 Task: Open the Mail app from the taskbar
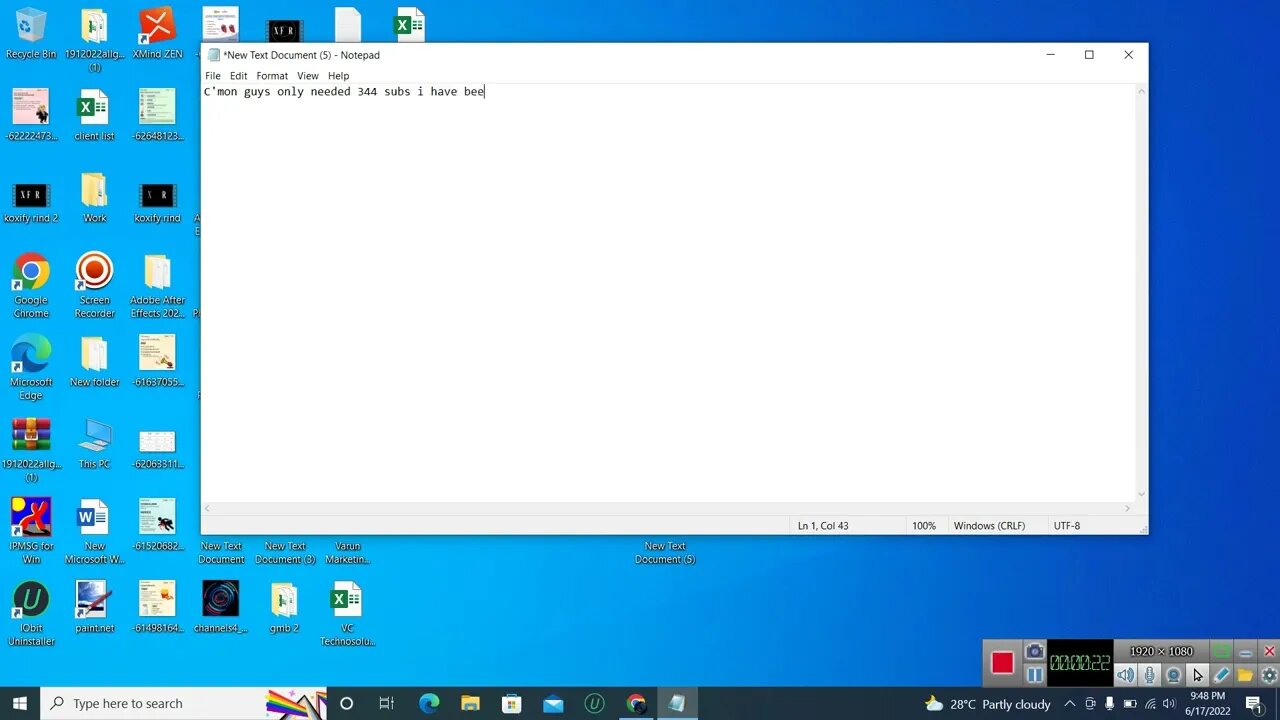click(553, 703)
